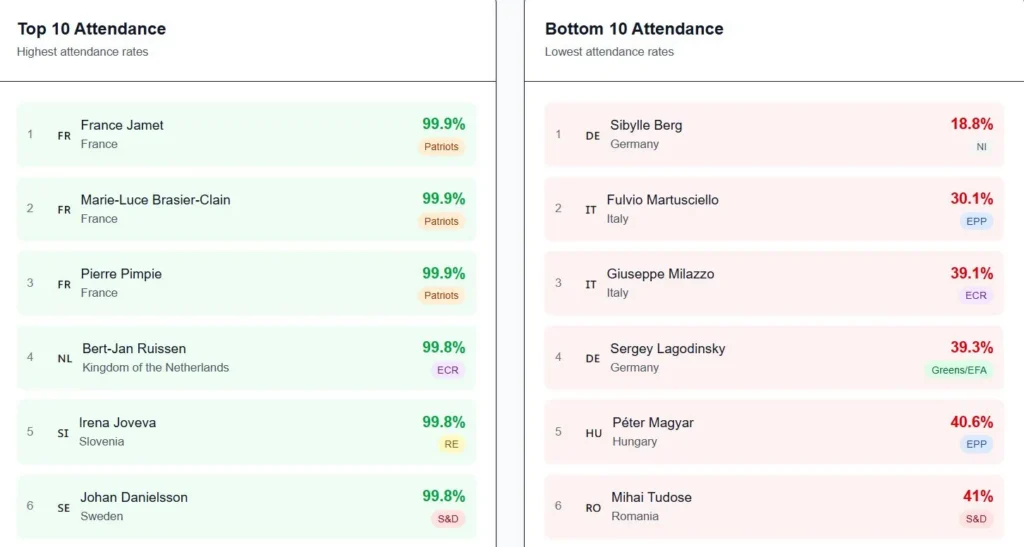Select the EPP badge in Fulvio Martusciello's row
The height and width of the screenshot is (547, 1024).
point(976,221)
